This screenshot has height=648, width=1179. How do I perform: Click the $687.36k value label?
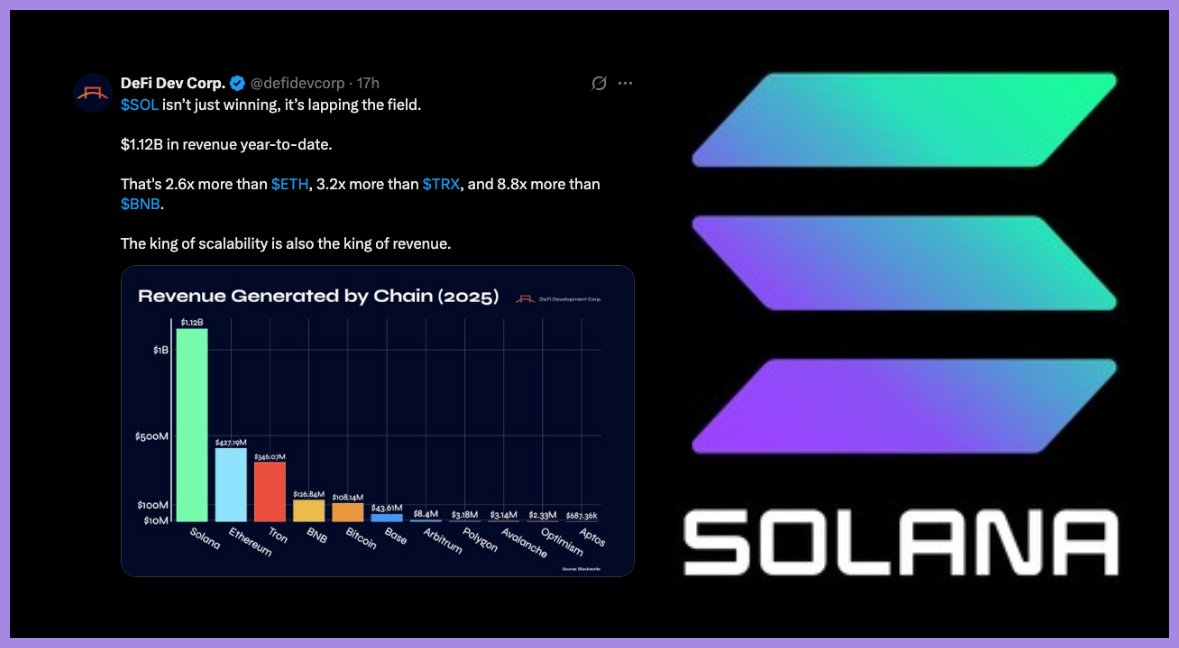[x=582, y=516]
